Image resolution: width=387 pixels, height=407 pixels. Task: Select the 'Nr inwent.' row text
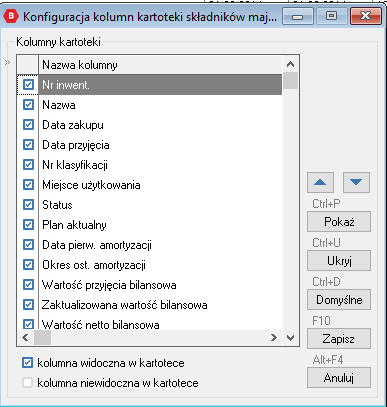(66, 85)
